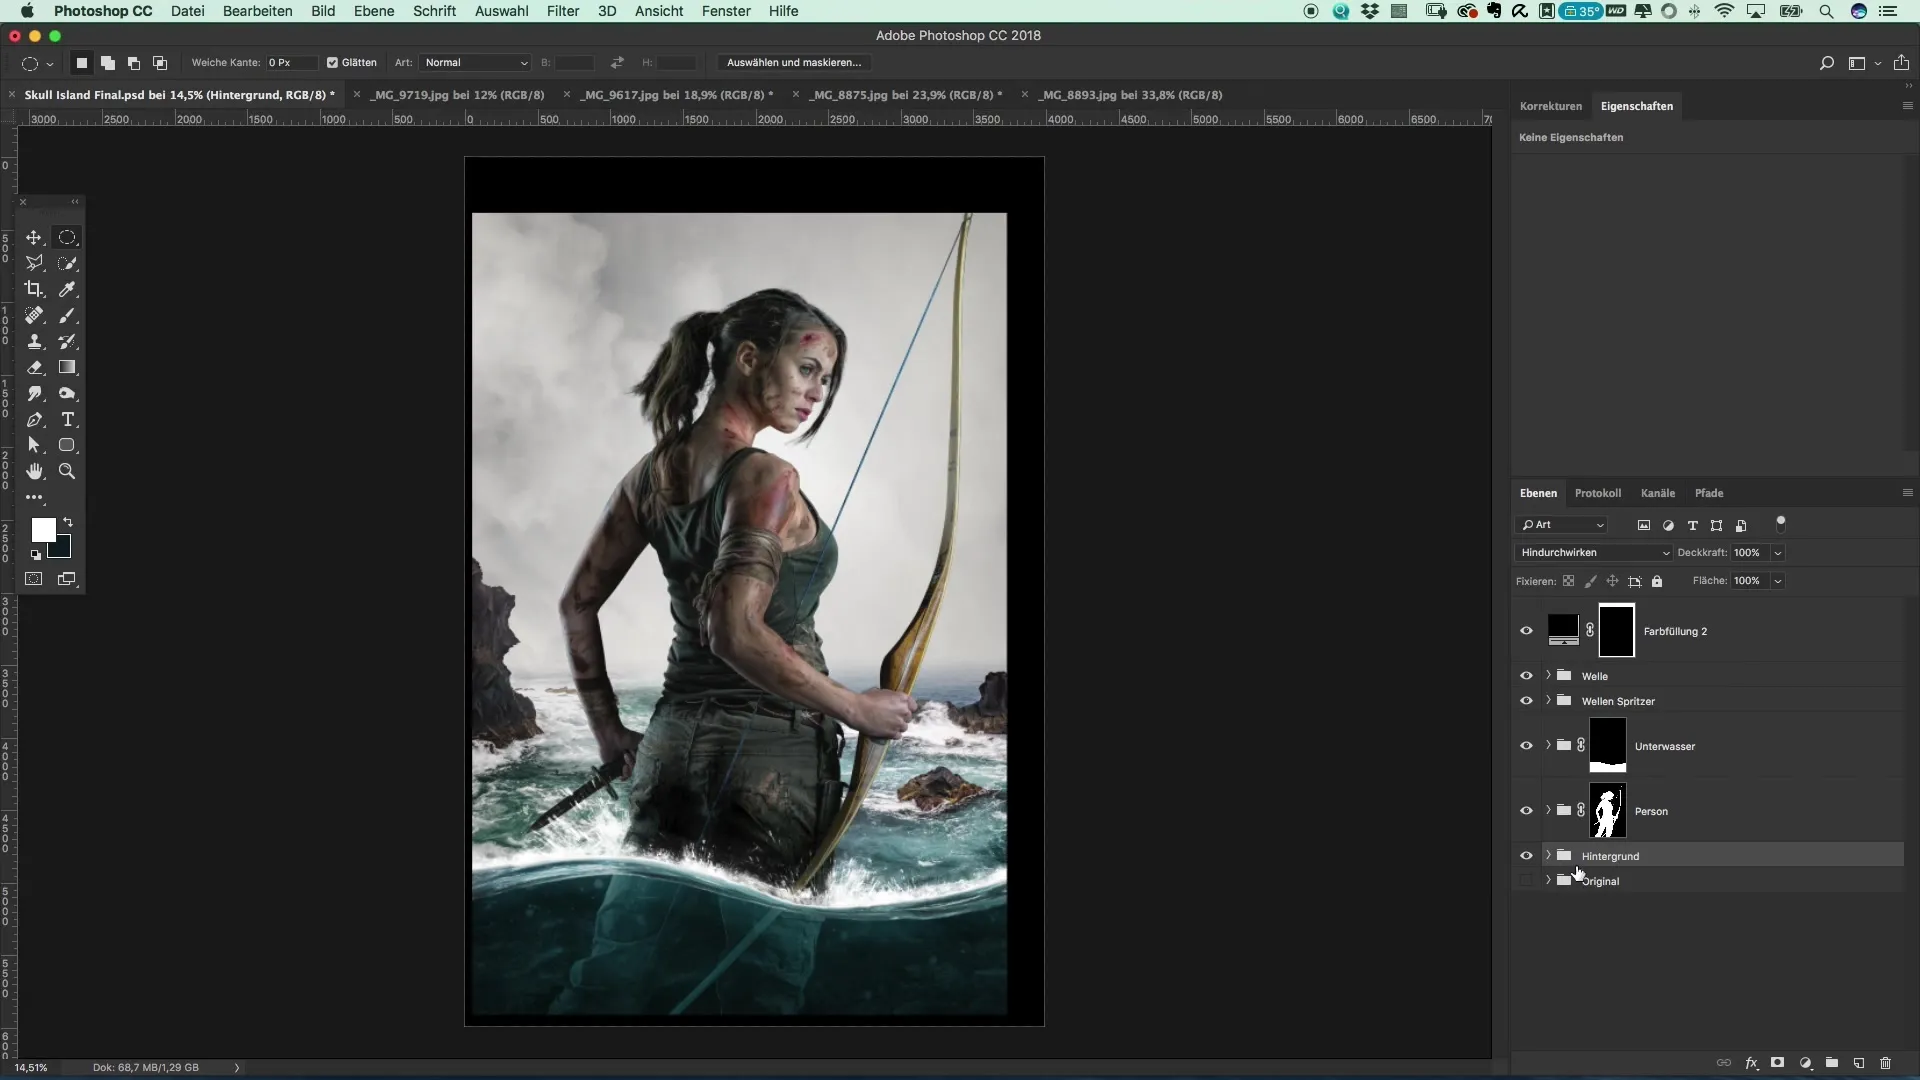The image size is (1920, 1080).
Task: Expand the Welle group
Action: 1548,675
